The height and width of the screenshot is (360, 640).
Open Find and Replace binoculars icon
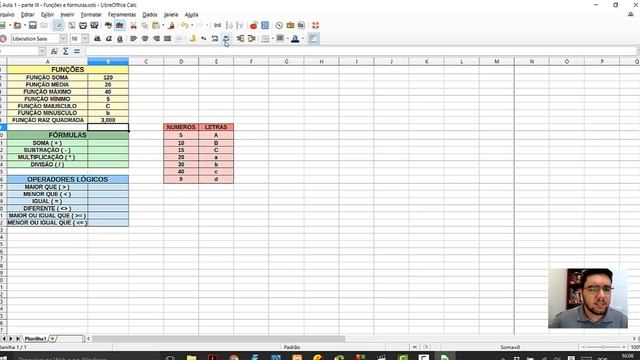218,25
